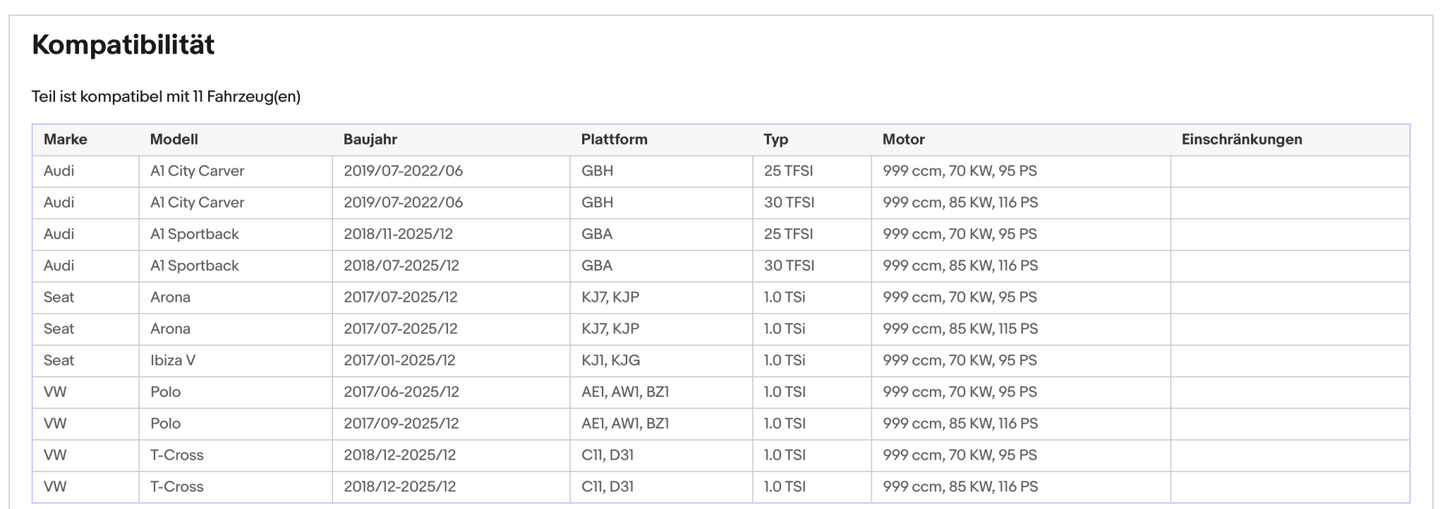Click the KJ1, KJG platform cell
This screenshot has width=1445, height=509.
(x=610, y=360)
